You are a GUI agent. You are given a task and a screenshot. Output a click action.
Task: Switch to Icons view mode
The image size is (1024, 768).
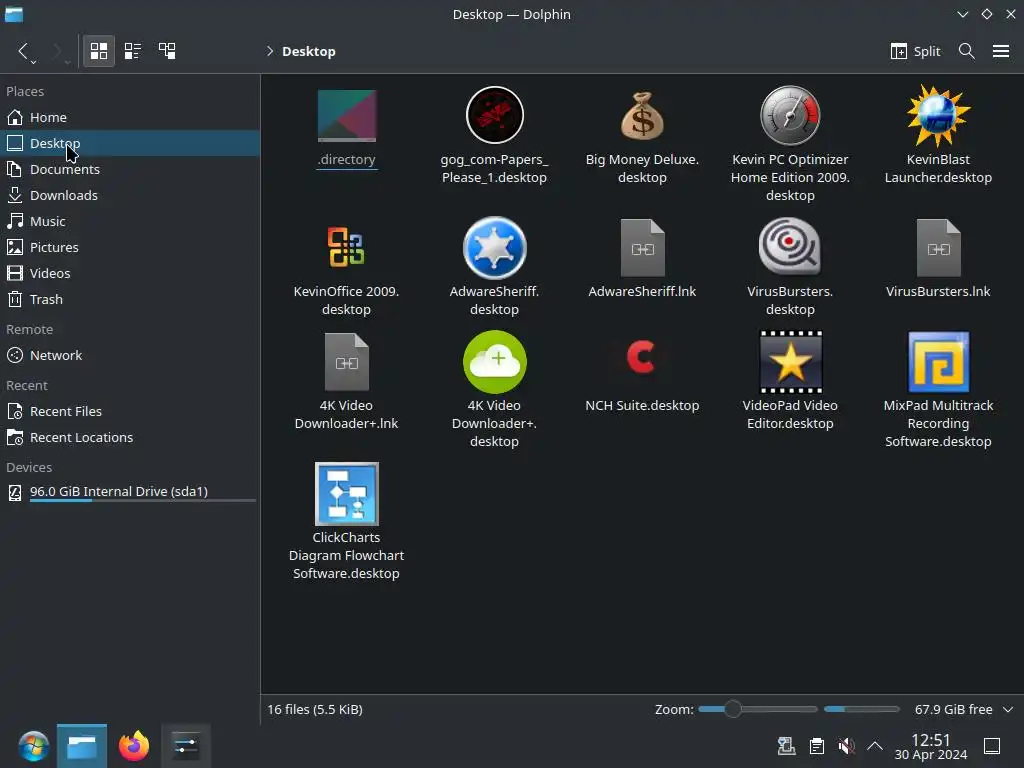(99, 51)
